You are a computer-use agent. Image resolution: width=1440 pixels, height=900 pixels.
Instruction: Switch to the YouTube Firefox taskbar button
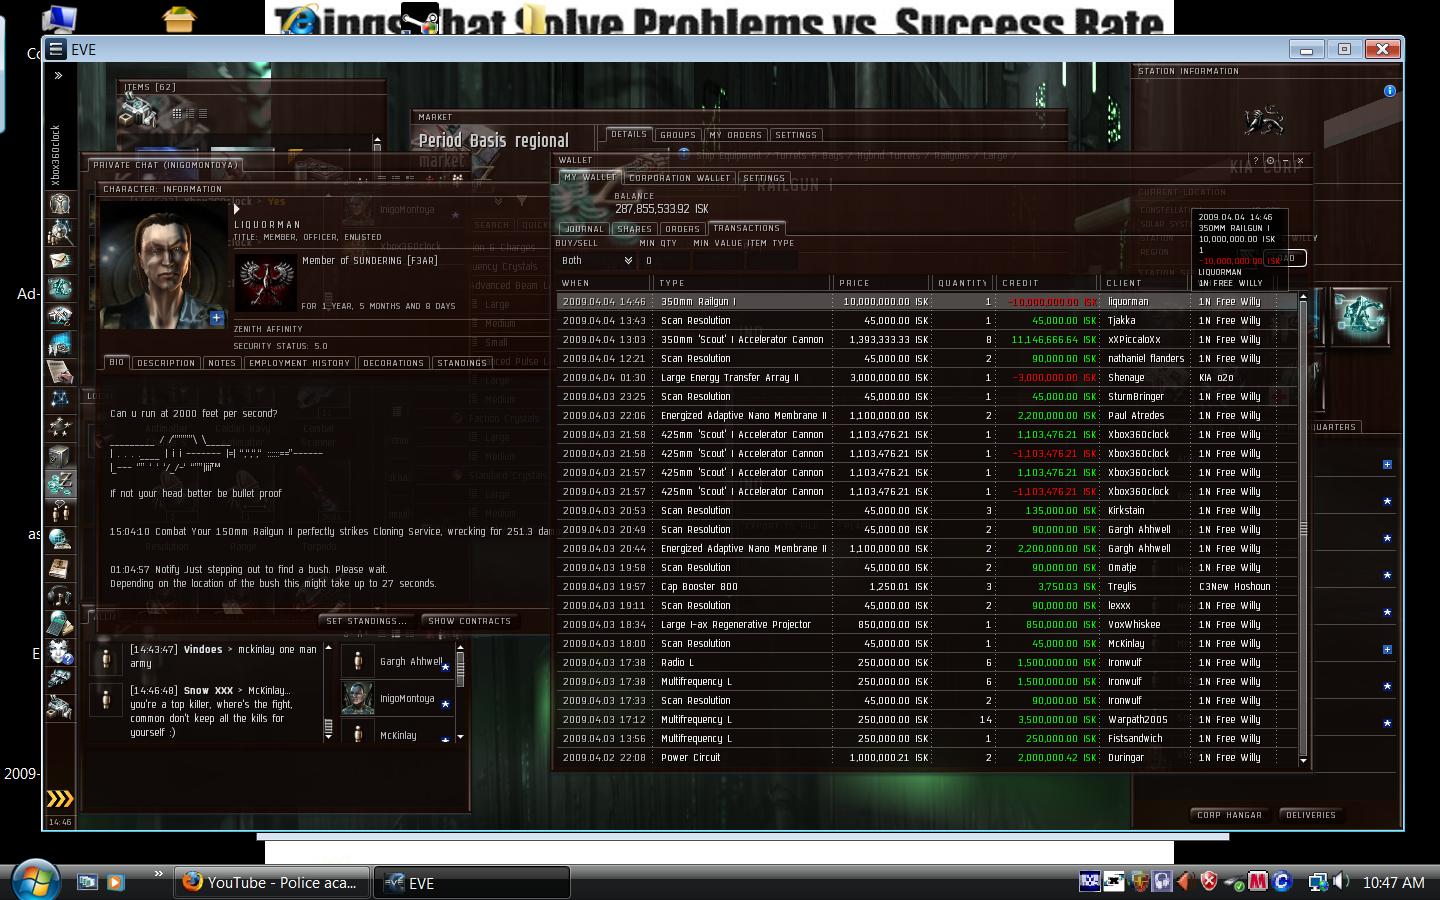[x=272, y=883]
